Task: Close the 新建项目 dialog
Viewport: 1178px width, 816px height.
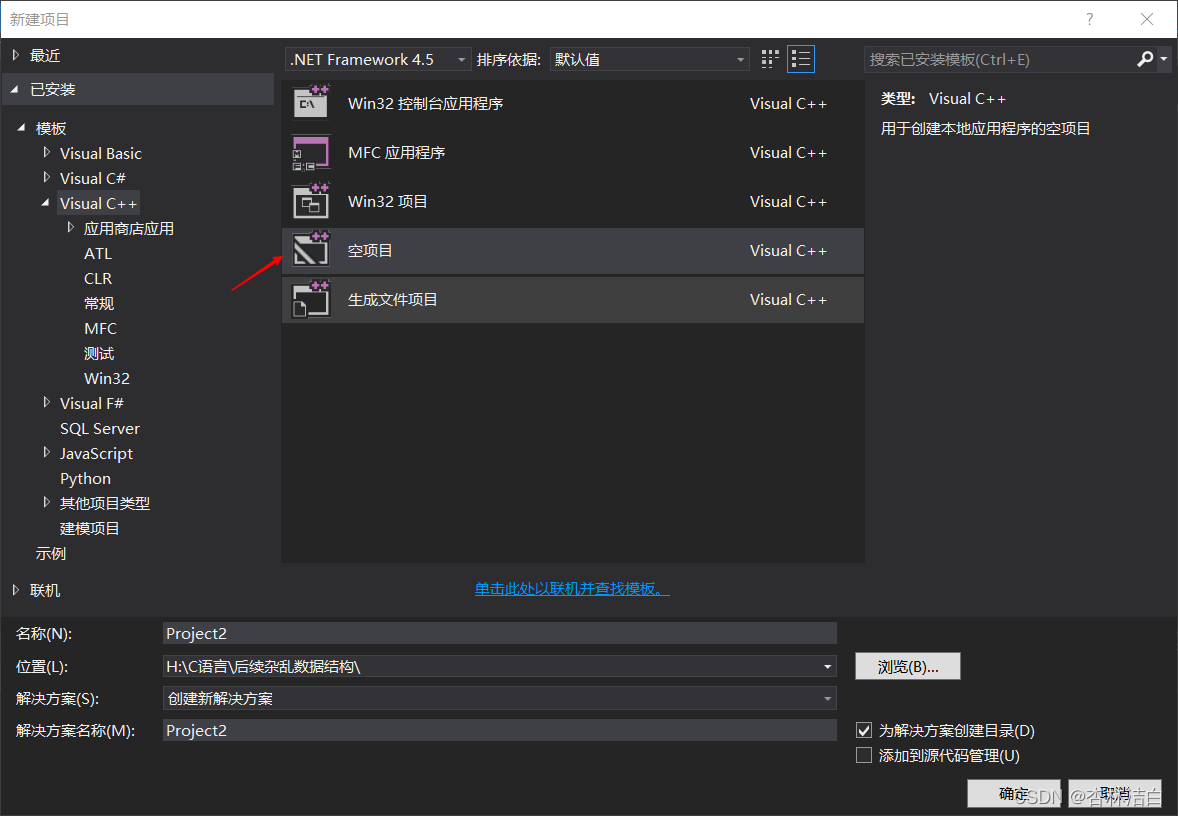Action: (1146, 20)
